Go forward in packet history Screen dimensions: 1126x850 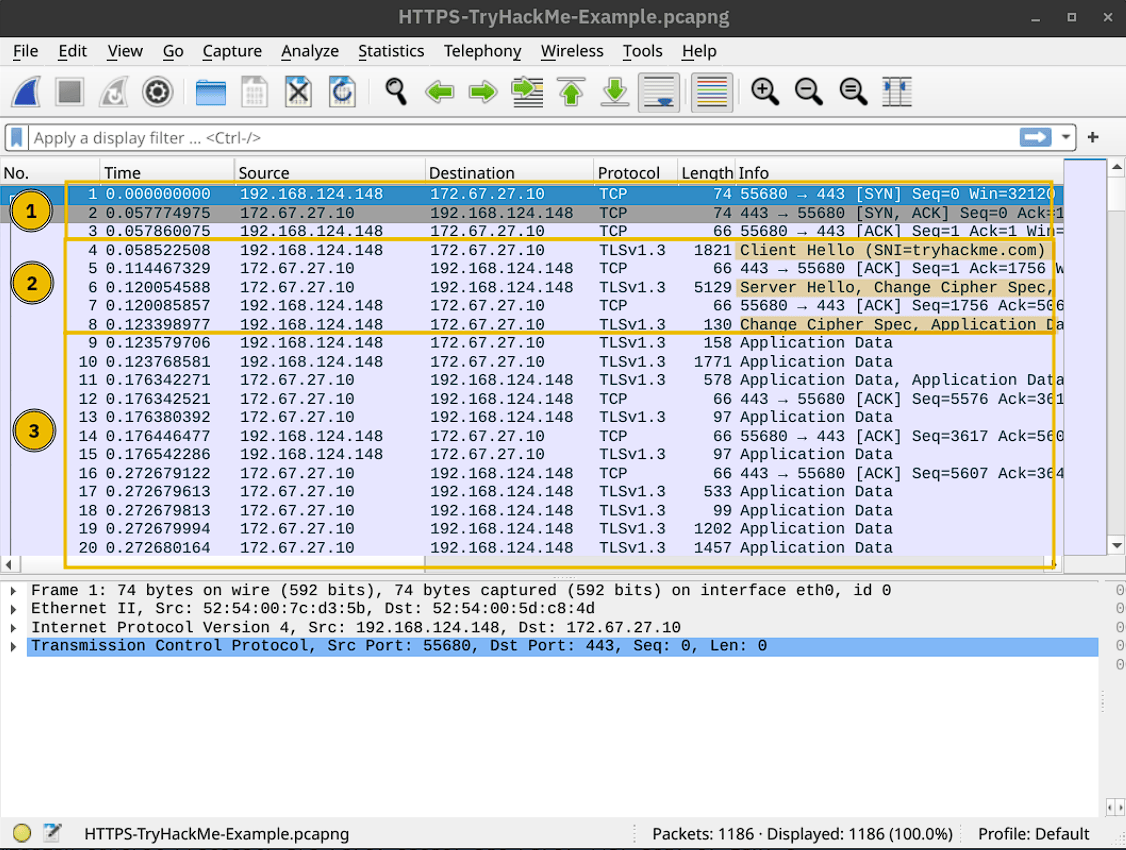(483, 92)
